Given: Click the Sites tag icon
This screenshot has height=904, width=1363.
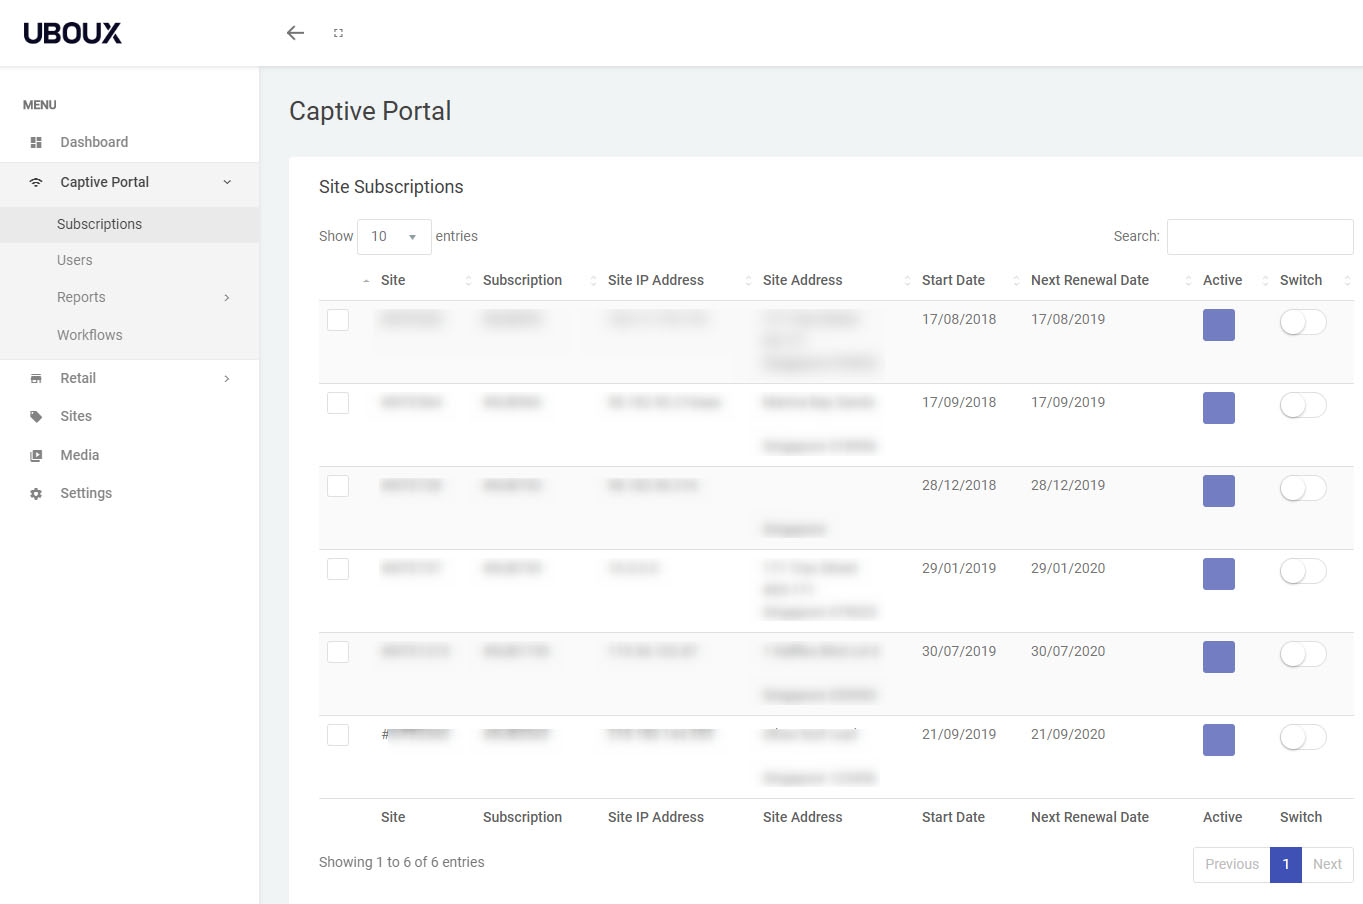Looking at the screenshot, I should coord(36,417).
